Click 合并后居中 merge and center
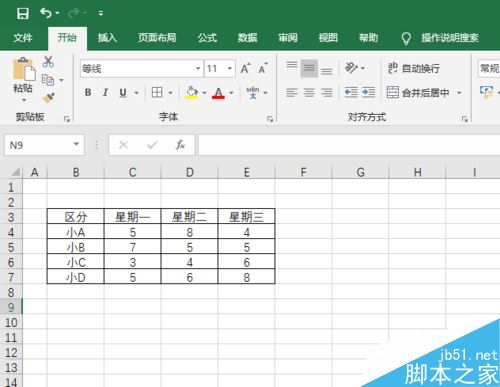Image resolution: width=500 pixels, height=387 pixels. click(418, 92)
